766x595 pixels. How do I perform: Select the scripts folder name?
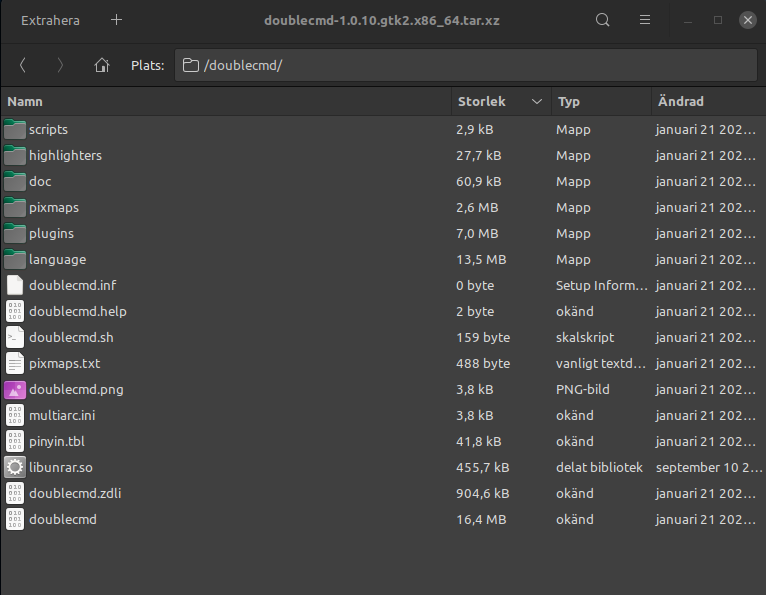pyautogui.click(x=48, y=129)
